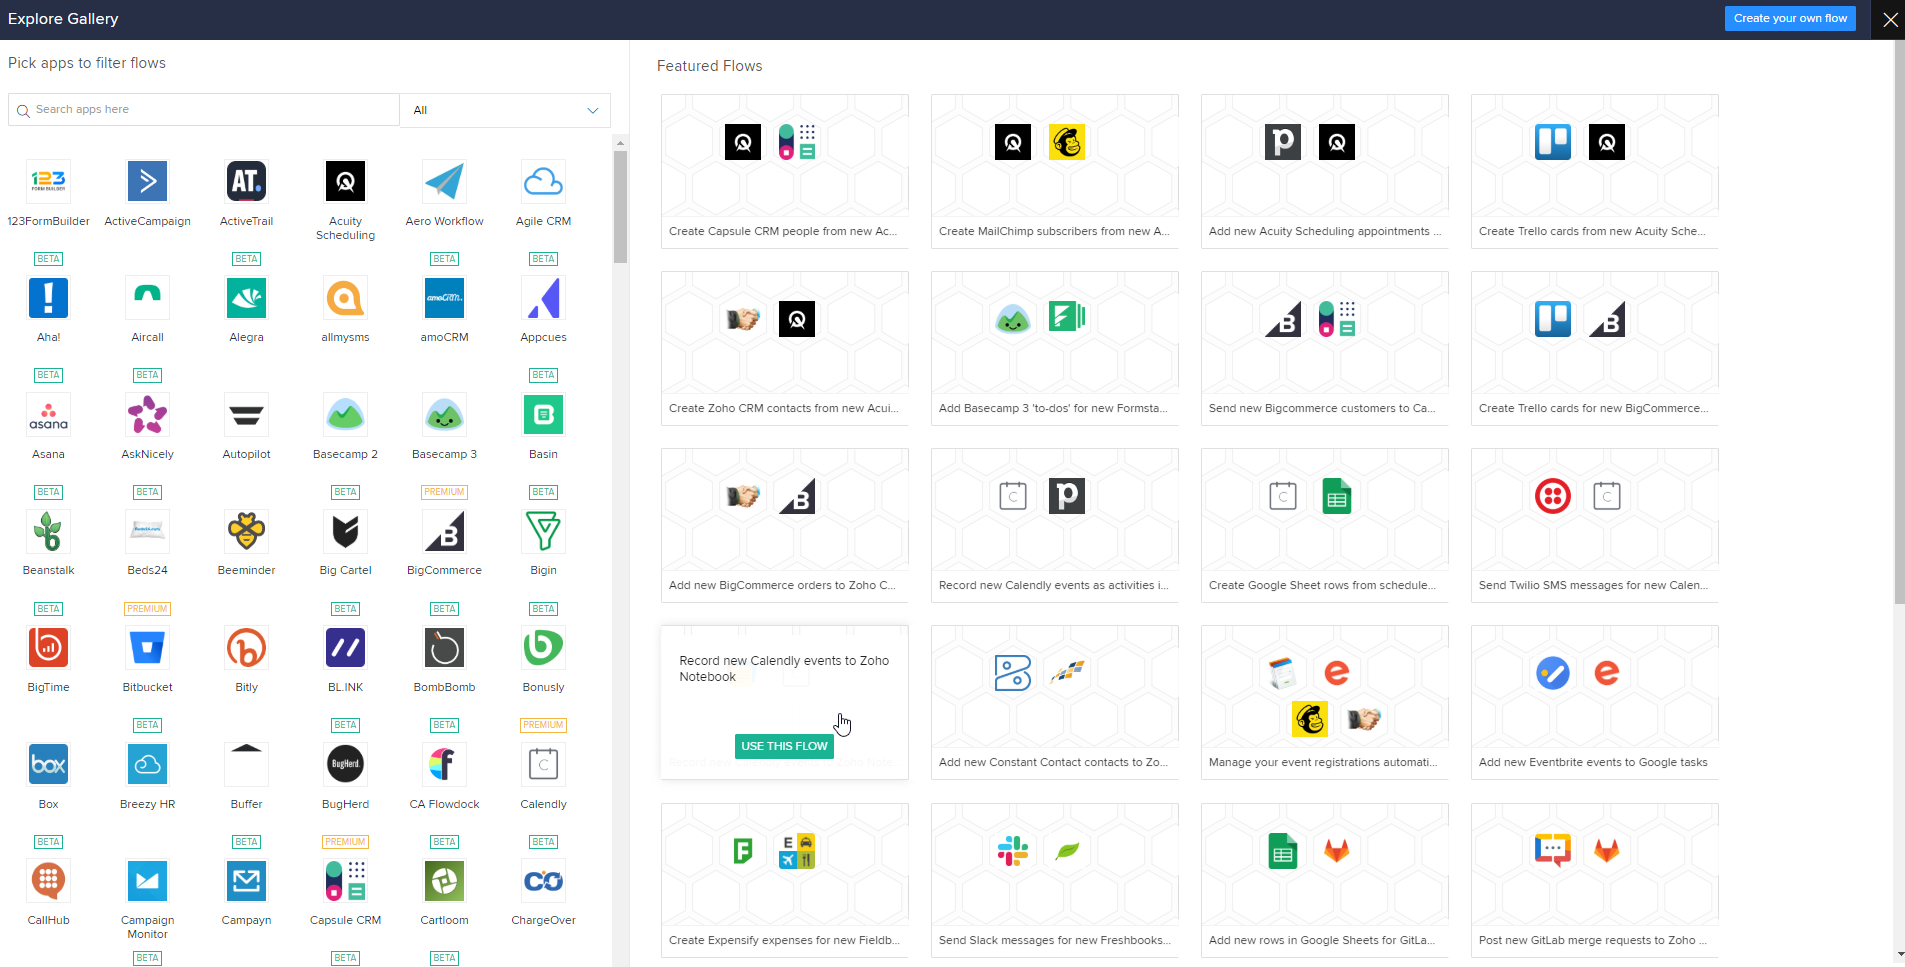Choose the Bitbucket app icon

pyautogui.click(x=147, y=648)
